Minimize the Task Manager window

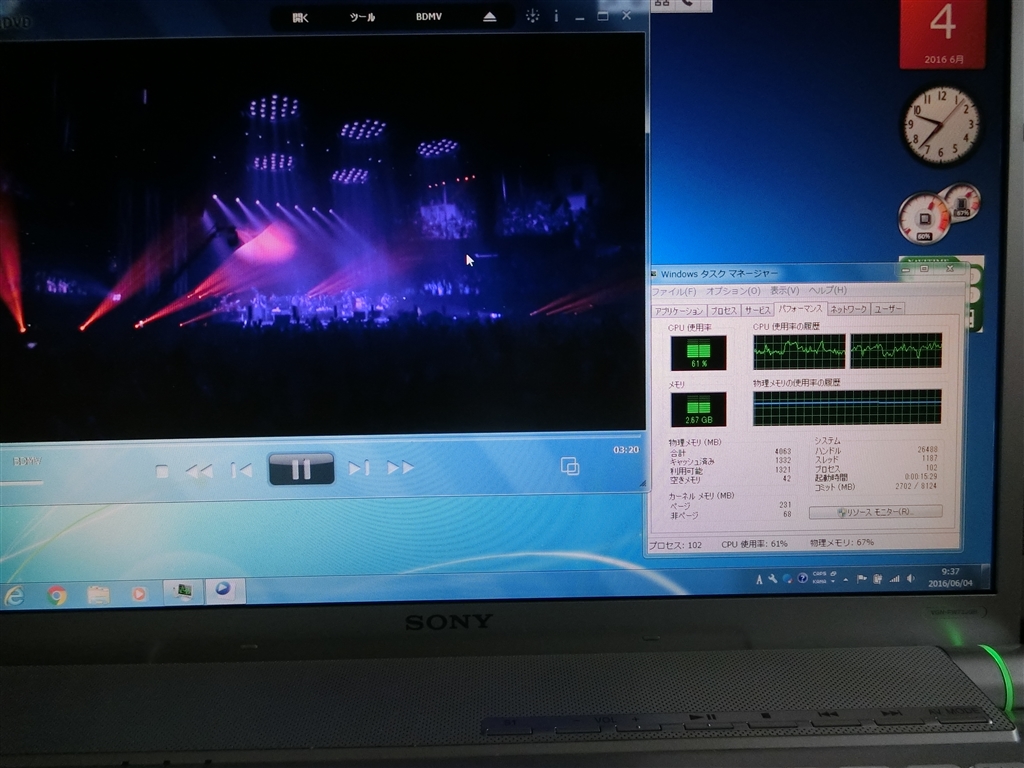click(x=906, y=269)
